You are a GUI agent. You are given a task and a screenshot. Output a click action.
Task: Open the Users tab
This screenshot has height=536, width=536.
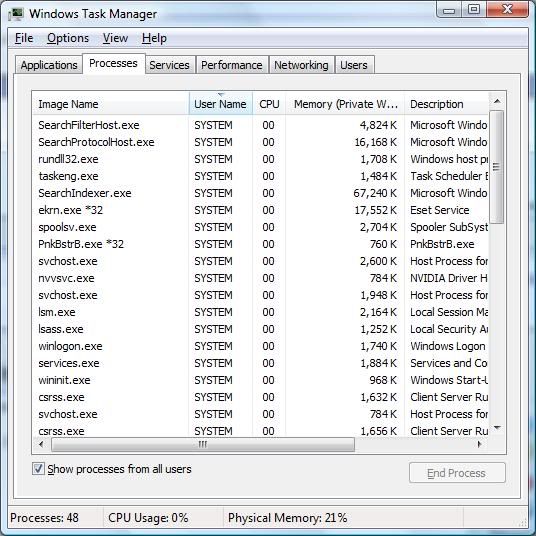click(x=354, y=65)
